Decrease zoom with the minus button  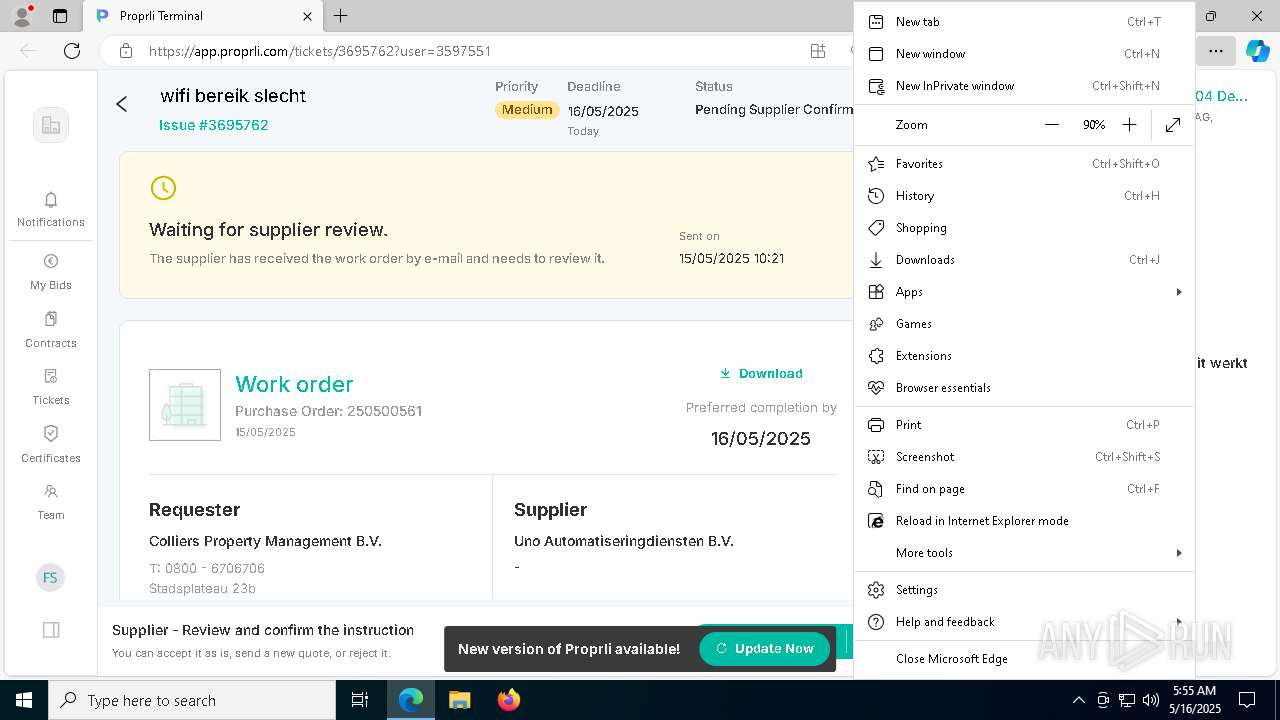(x=1052, y=125)
